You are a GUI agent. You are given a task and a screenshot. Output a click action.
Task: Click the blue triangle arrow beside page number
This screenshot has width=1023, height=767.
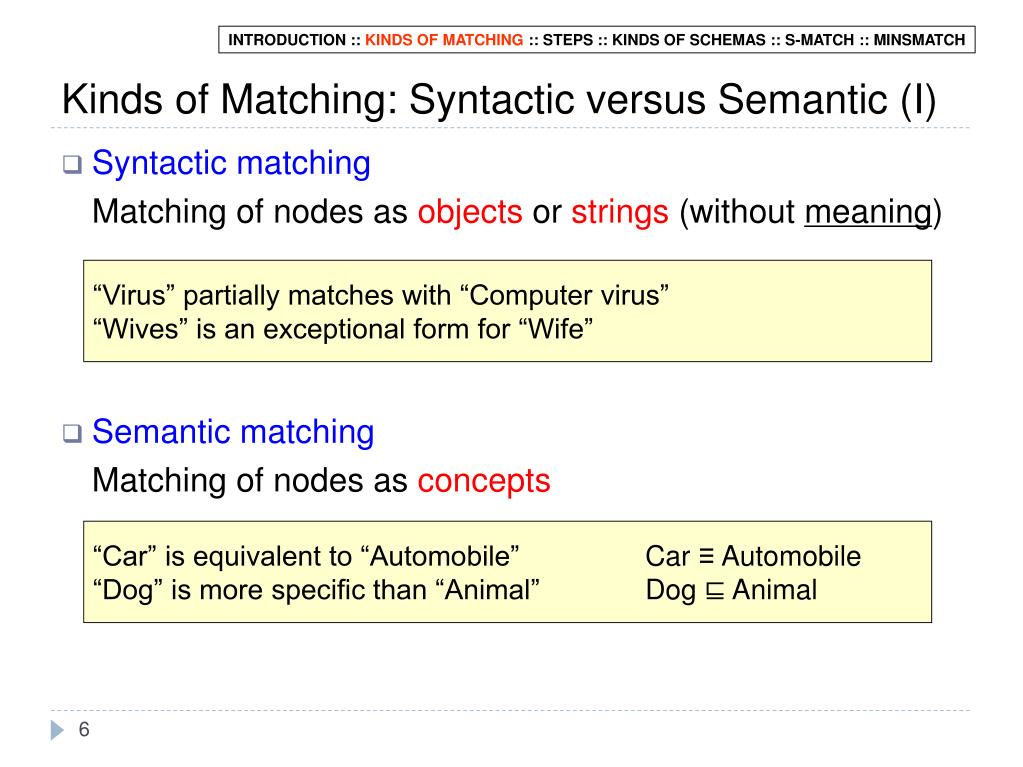pyautogui.click(x=57, y=731)
